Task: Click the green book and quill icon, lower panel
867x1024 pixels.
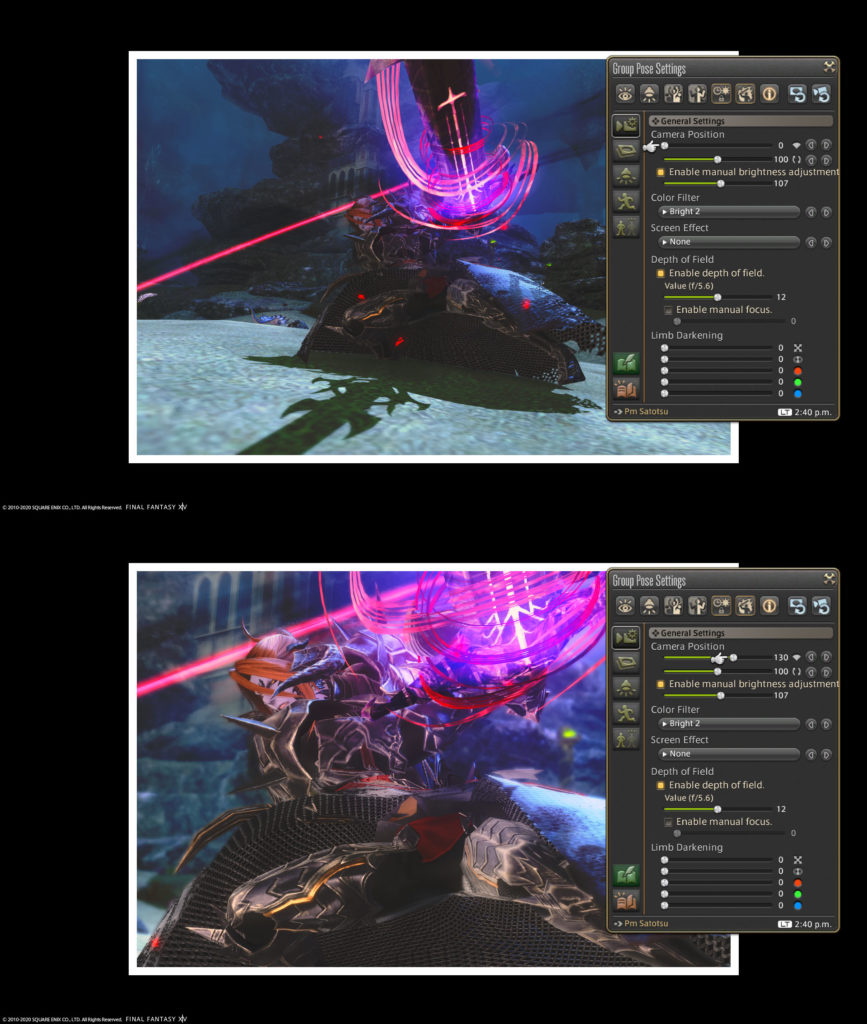Action: [x=626, y=875]
